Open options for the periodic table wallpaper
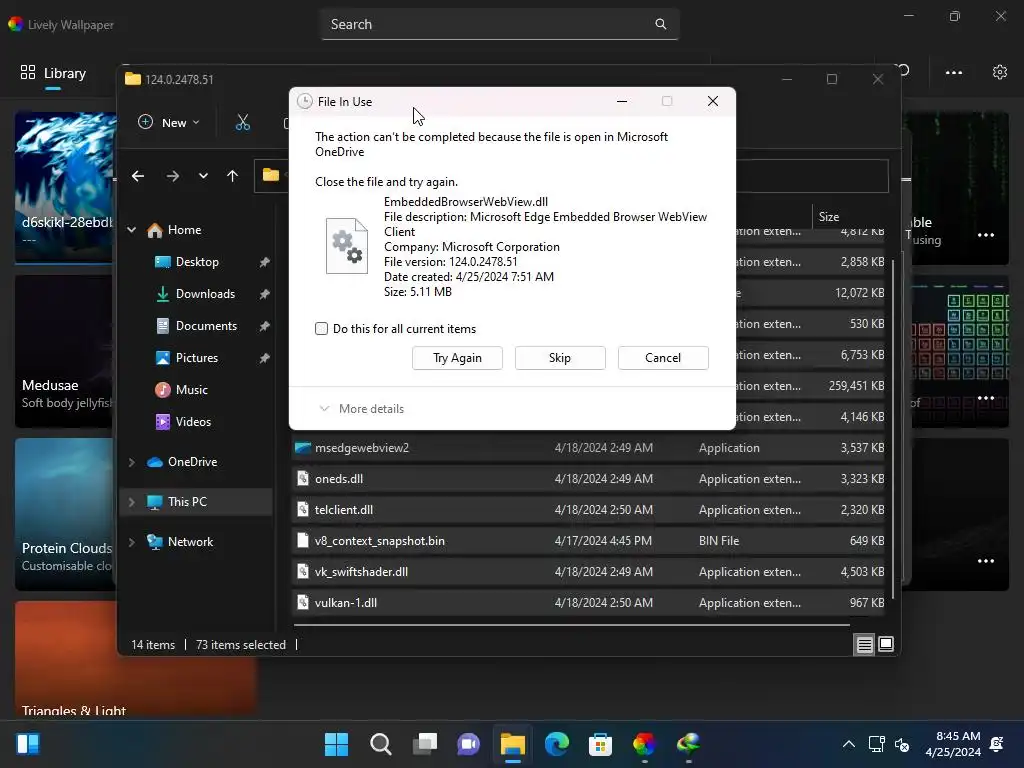The height and width of the screenshot is (768, 1024). [986, 398]
